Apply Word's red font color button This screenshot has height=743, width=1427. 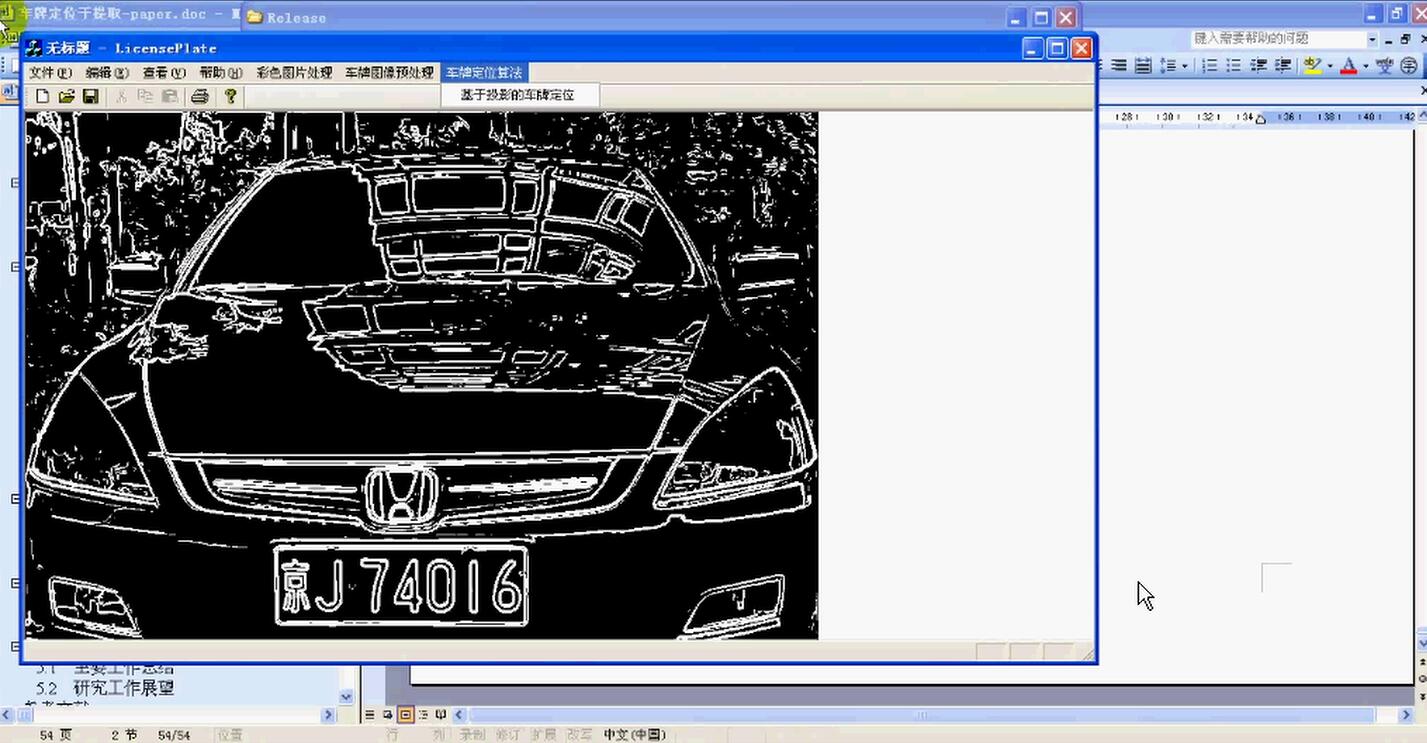click(x=1348, y=66)
